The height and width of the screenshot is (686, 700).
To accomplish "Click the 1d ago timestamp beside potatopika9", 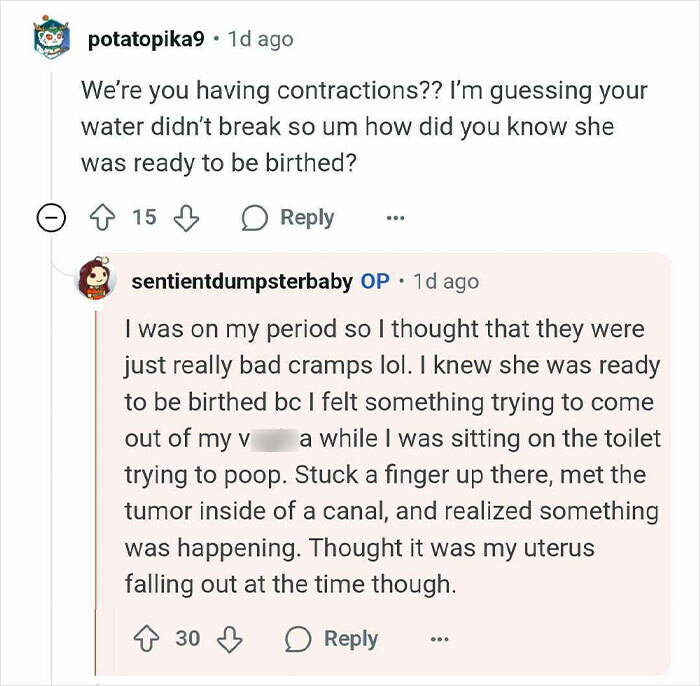I will coord(261,40).
